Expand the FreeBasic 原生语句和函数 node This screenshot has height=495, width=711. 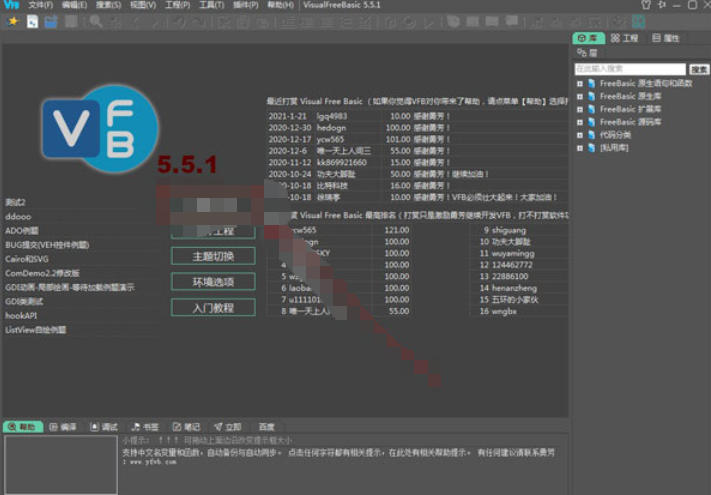(x=580, y=83)
